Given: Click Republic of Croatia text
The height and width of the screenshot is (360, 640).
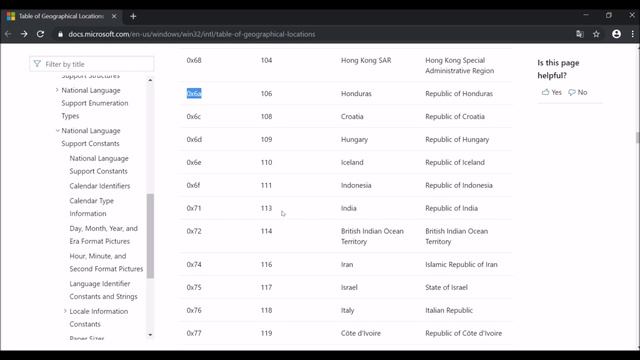Looking at the screenshot, I should pyautogui.click(x=455, y=116).
